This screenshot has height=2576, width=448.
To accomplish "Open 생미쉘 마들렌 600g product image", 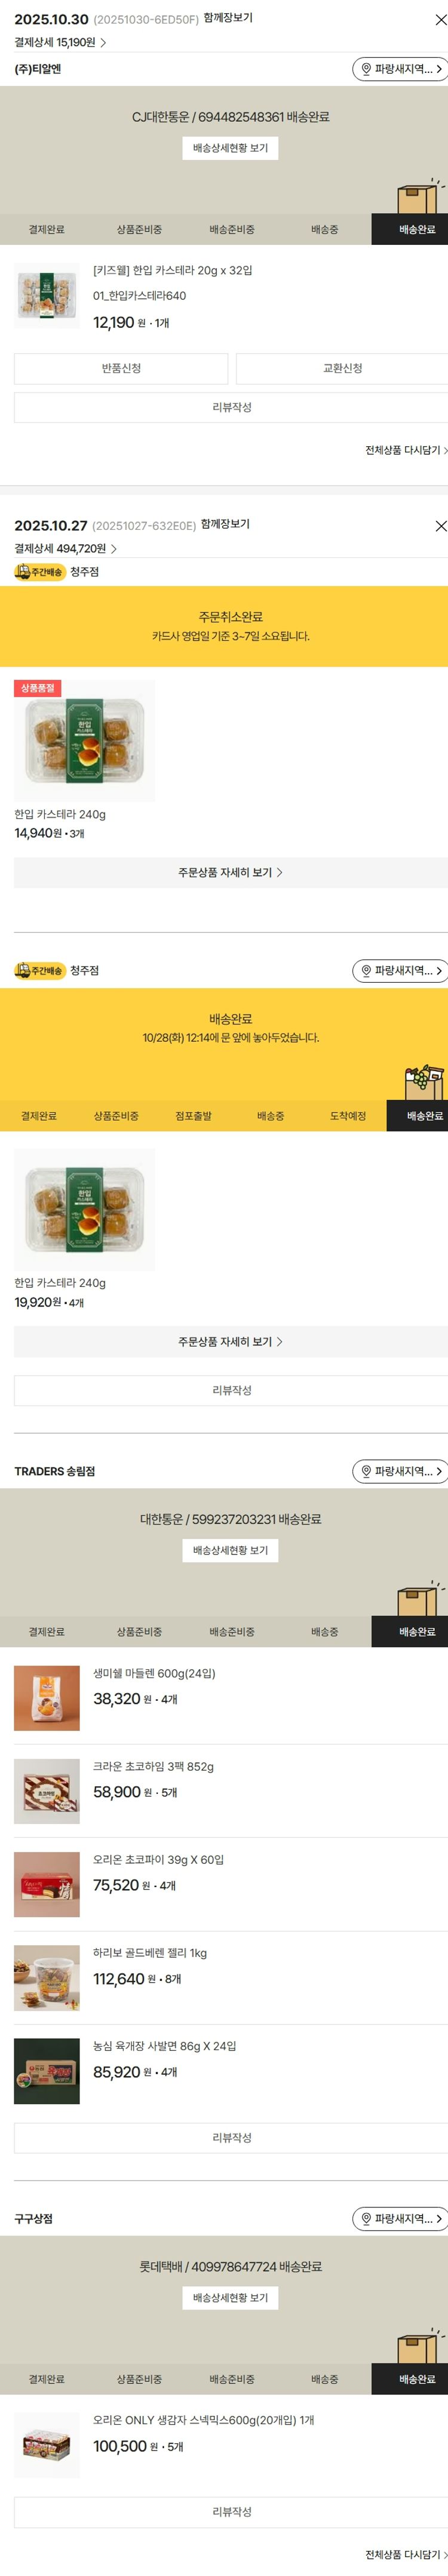I will point(47,1698).
